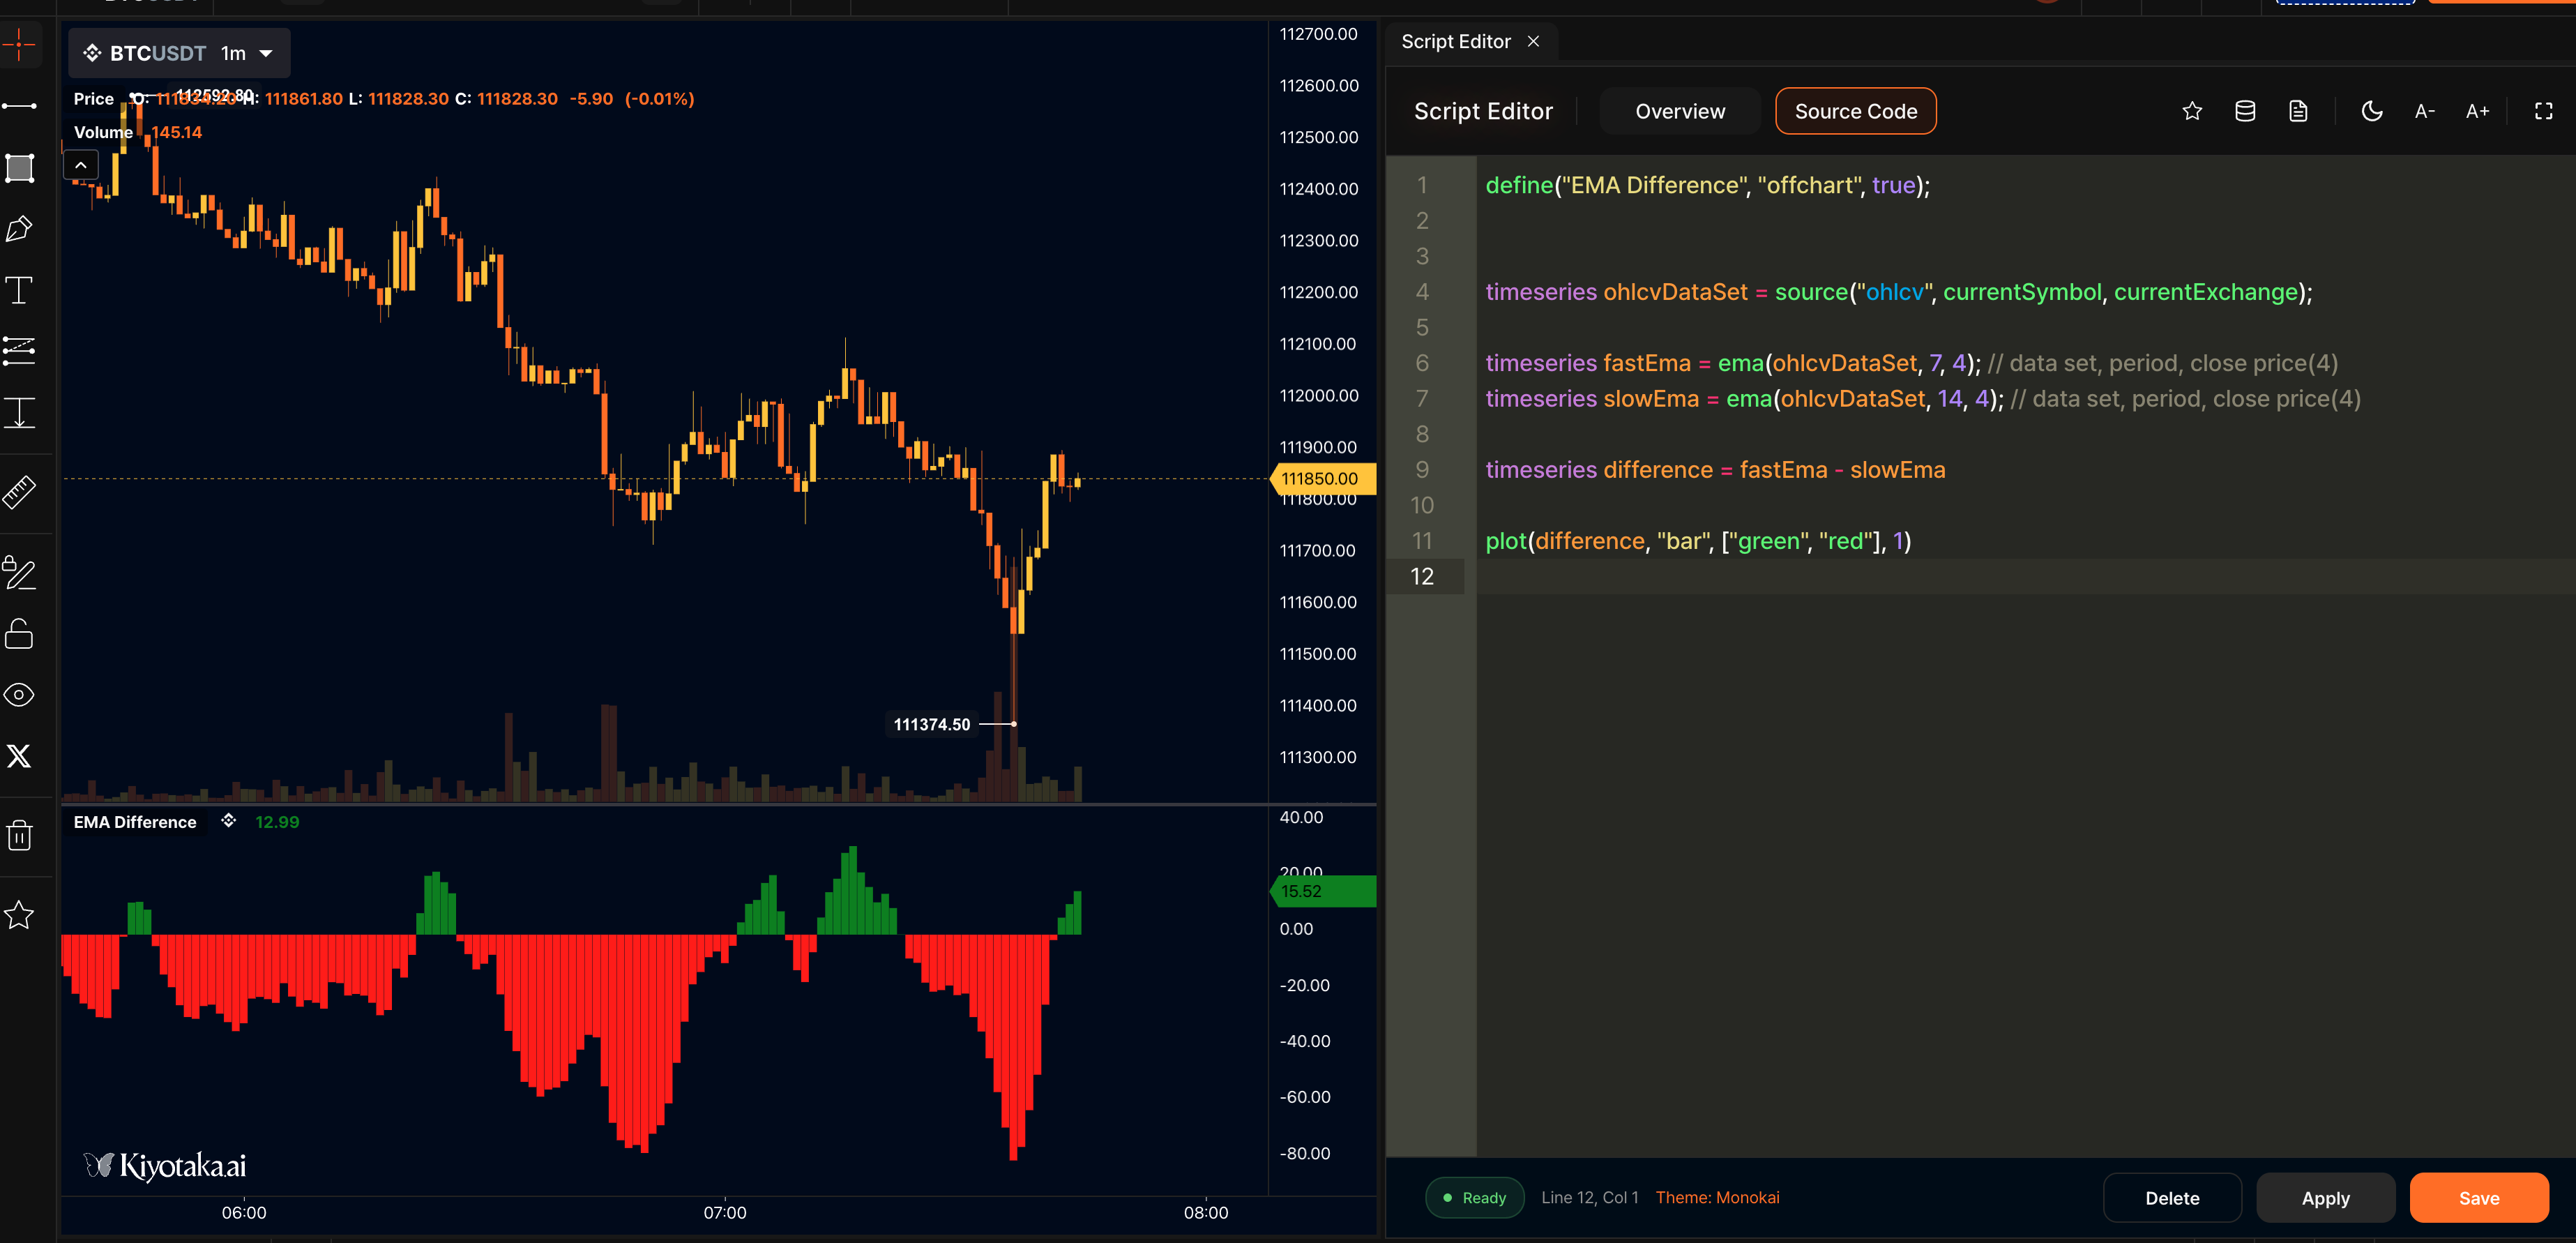2576x1243 pixels.
Task: Select the trend line drawing tool
Action: pyautogui.click(x=19, y=106)
